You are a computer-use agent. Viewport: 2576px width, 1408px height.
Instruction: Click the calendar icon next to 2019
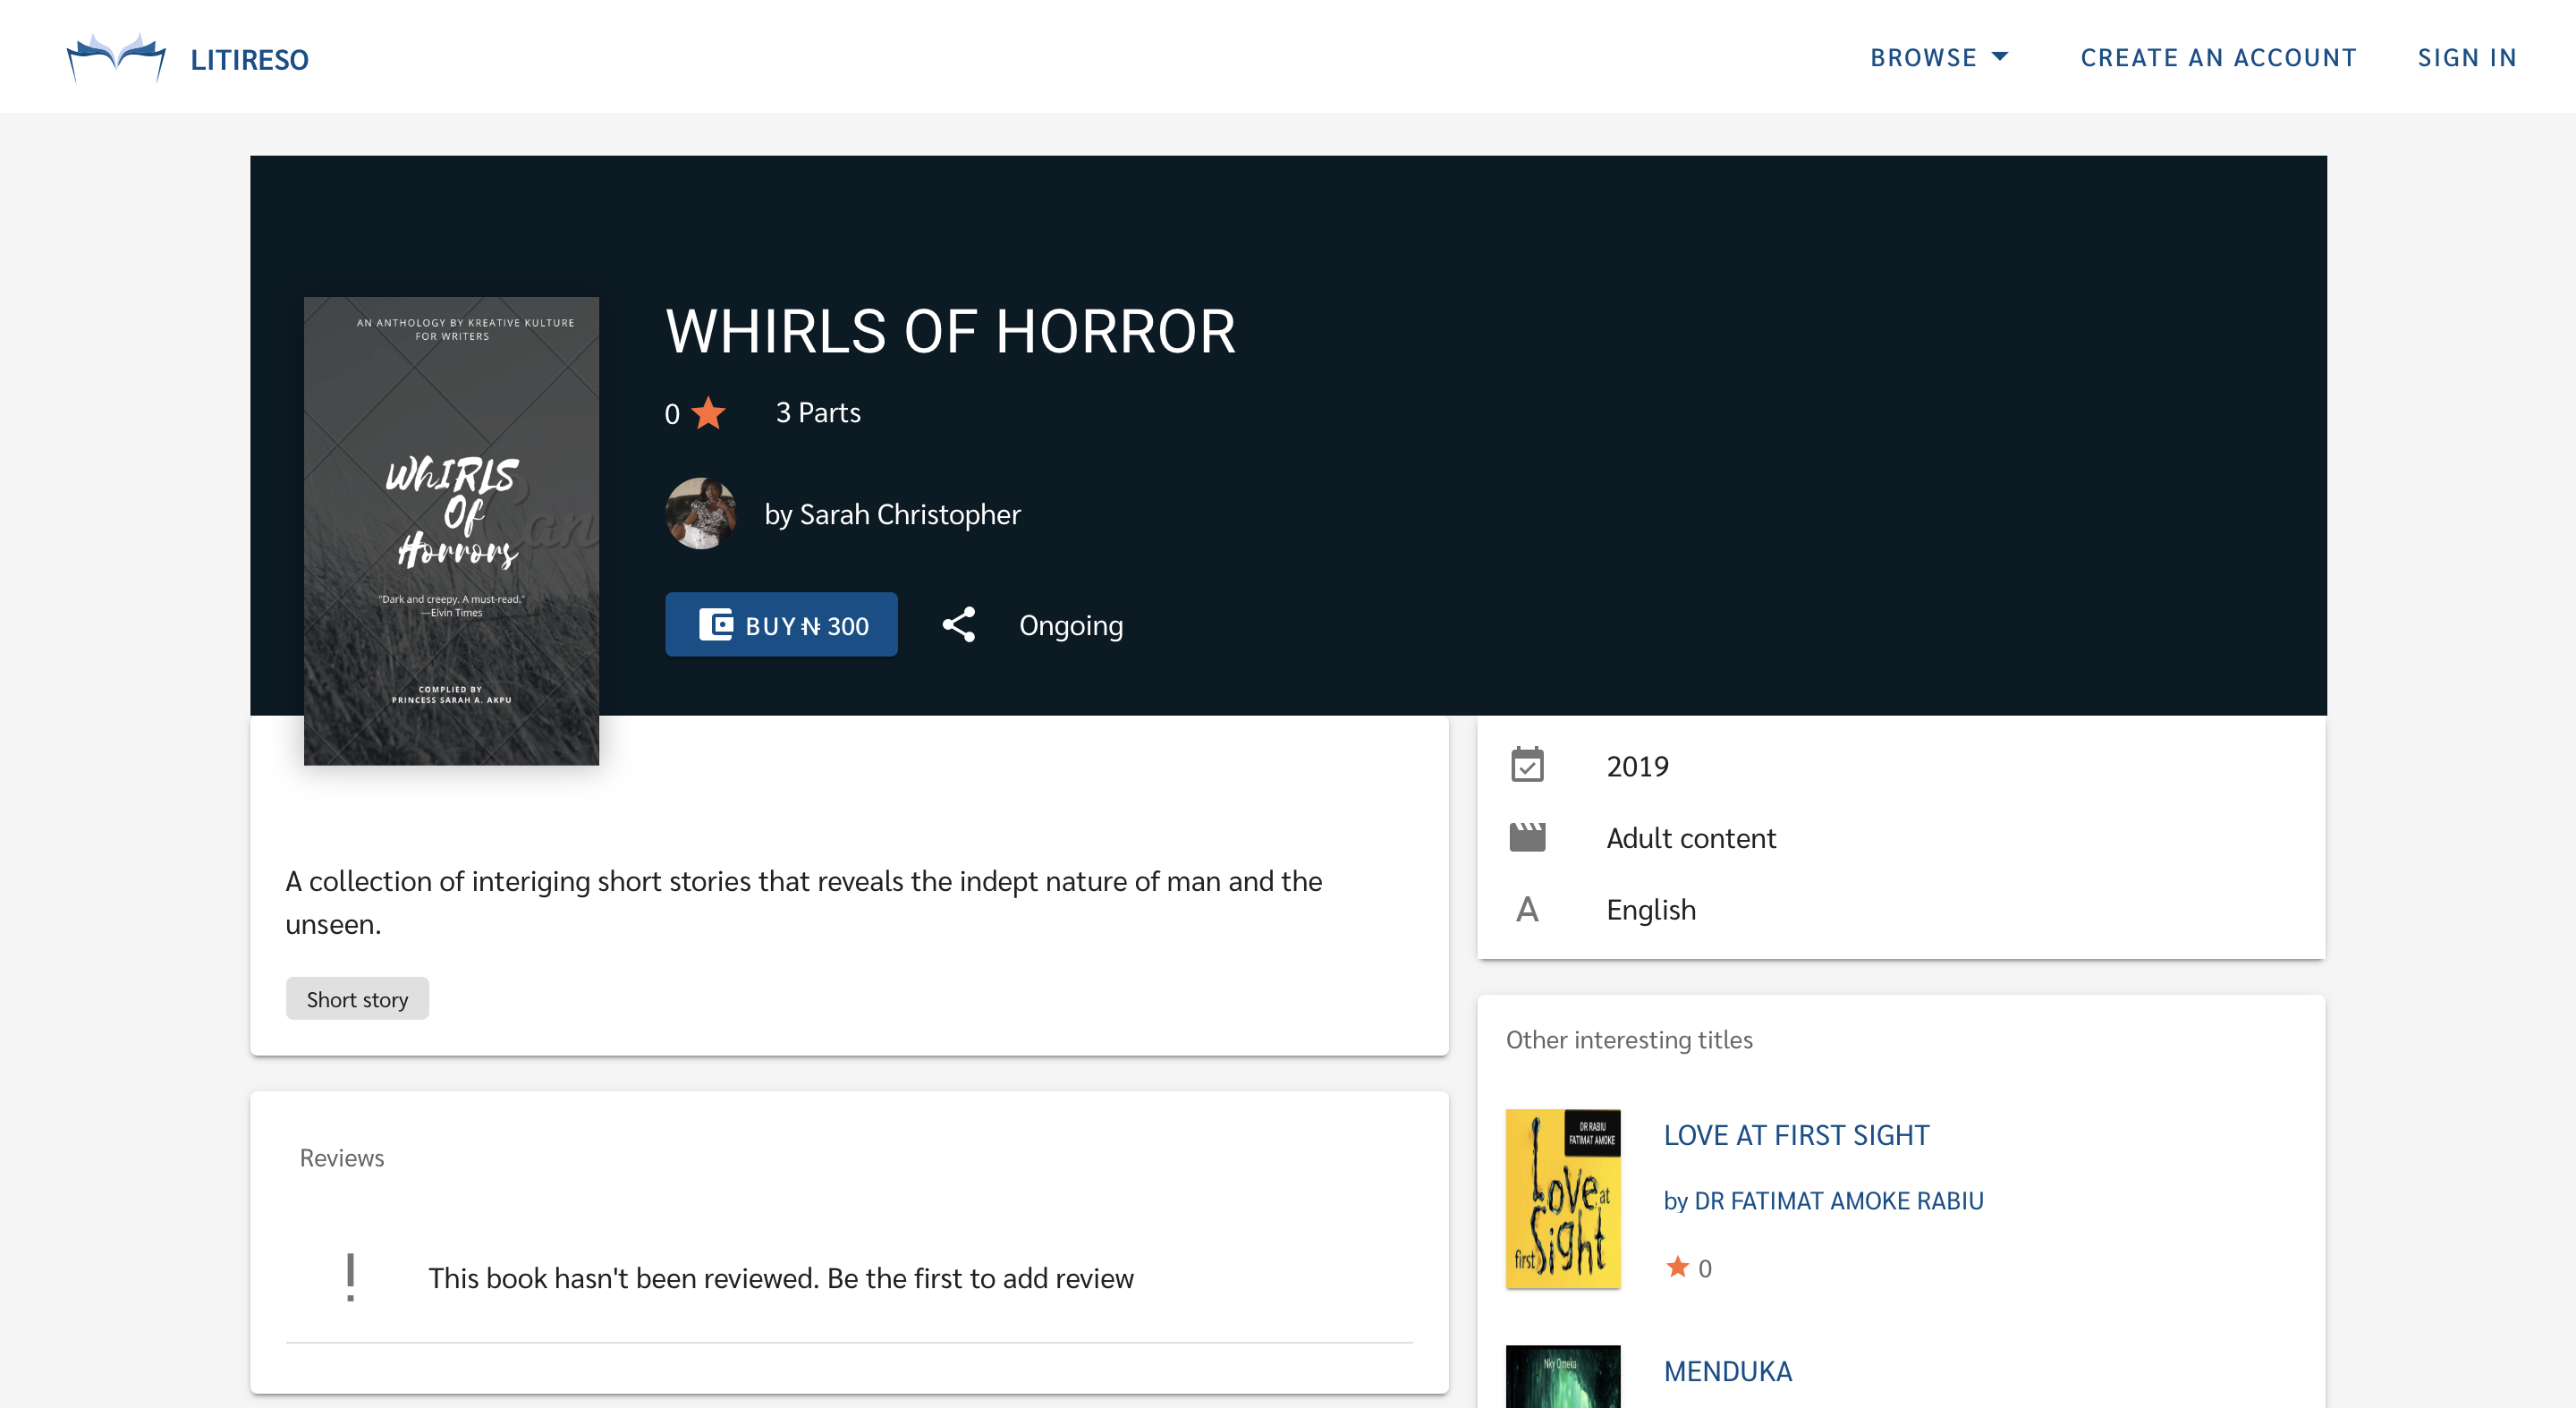pyautogui.click(x=1526, y=766)
